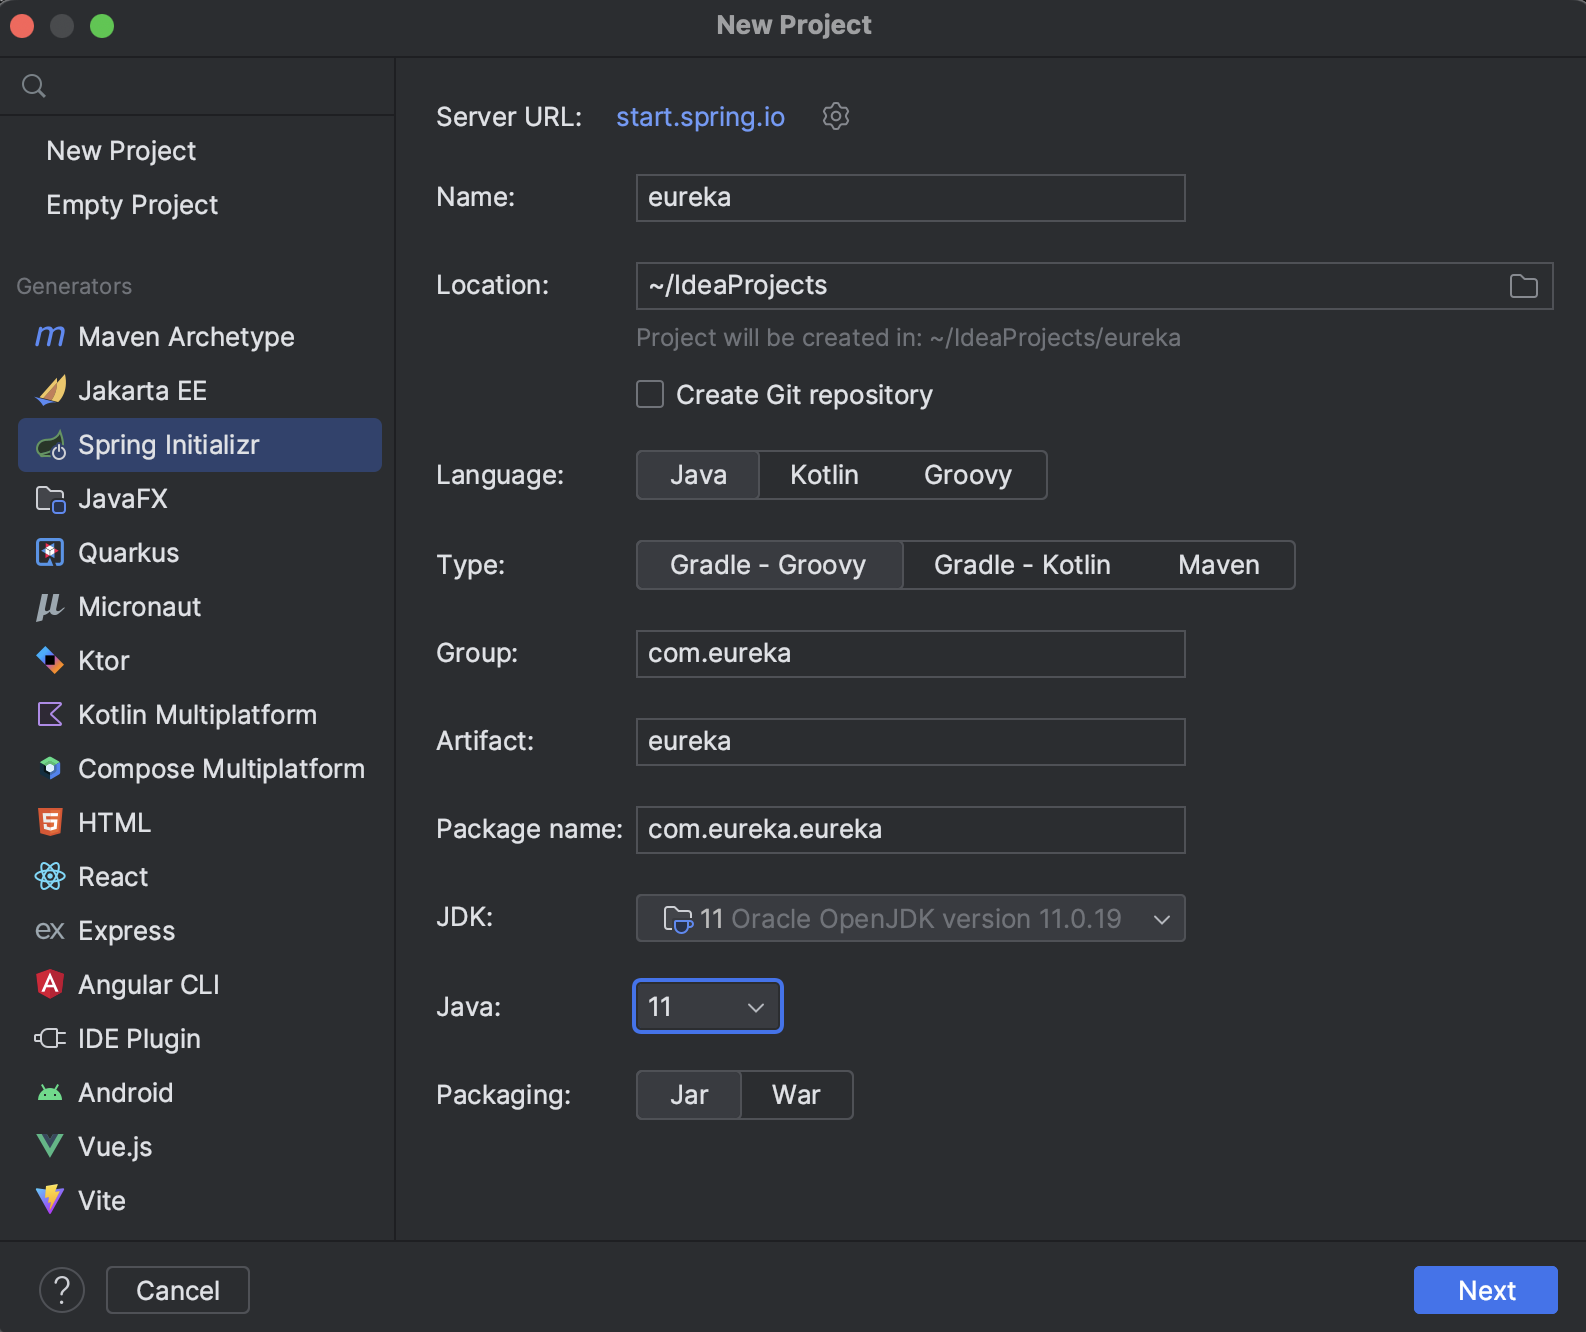Select Express generator

(x=200, y=931)
